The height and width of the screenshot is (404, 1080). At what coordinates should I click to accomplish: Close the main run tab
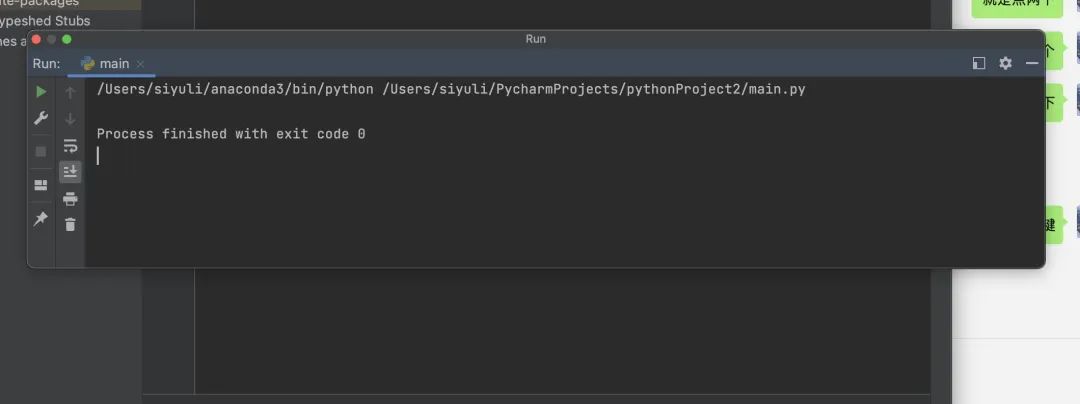point(141,64)
